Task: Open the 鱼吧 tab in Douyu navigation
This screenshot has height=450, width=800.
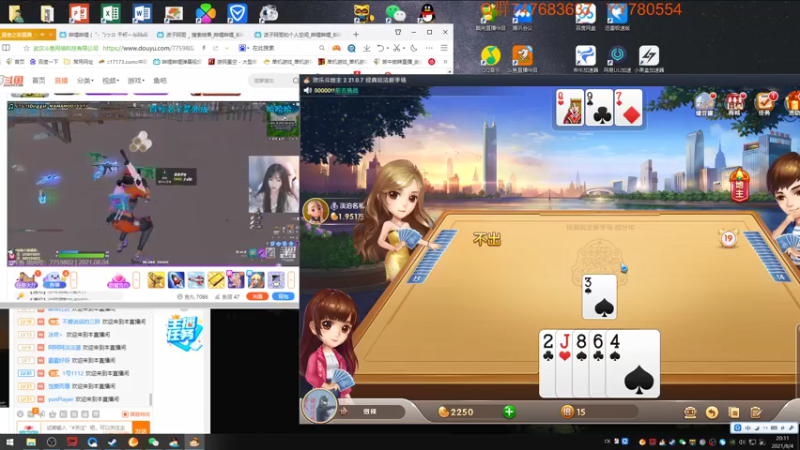Action: point(160,81)
